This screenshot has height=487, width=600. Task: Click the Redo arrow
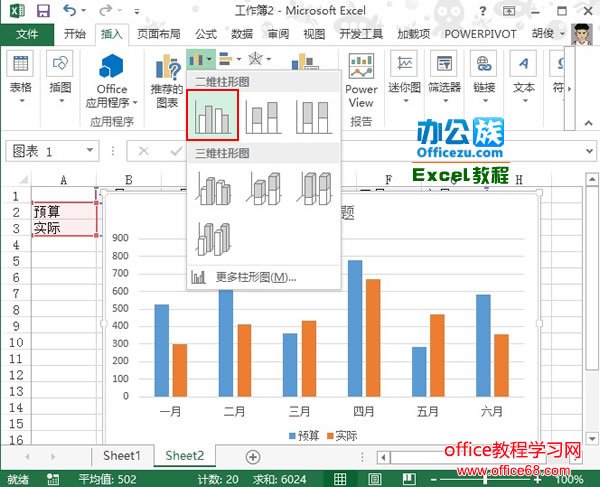coord(105,10)
